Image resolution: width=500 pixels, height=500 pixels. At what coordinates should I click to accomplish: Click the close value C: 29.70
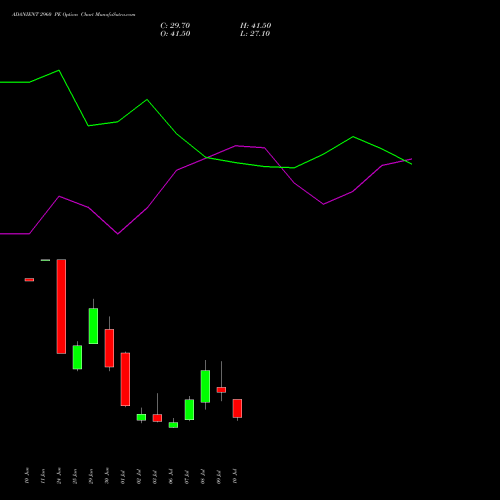[175, 26]
